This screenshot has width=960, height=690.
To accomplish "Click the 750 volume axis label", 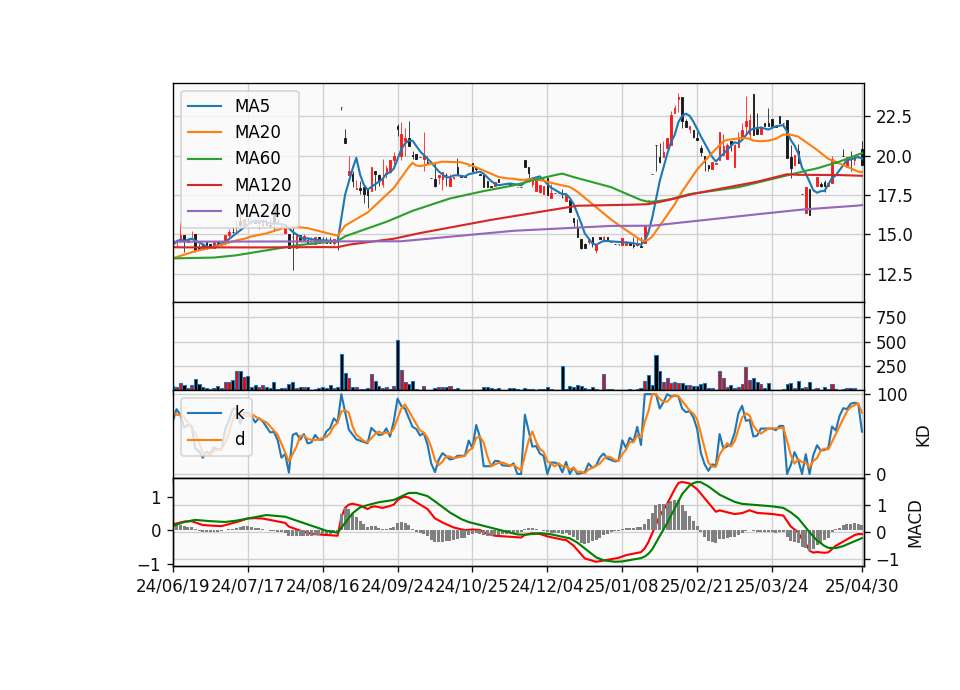I will [x=891, y=318].
